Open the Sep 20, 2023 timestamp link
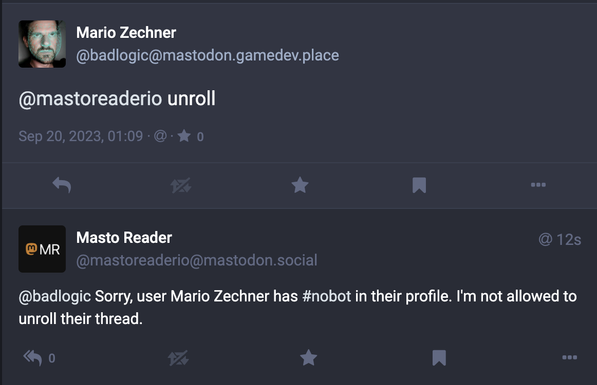The height and width of the screenshot is (385, 597). 81,136
